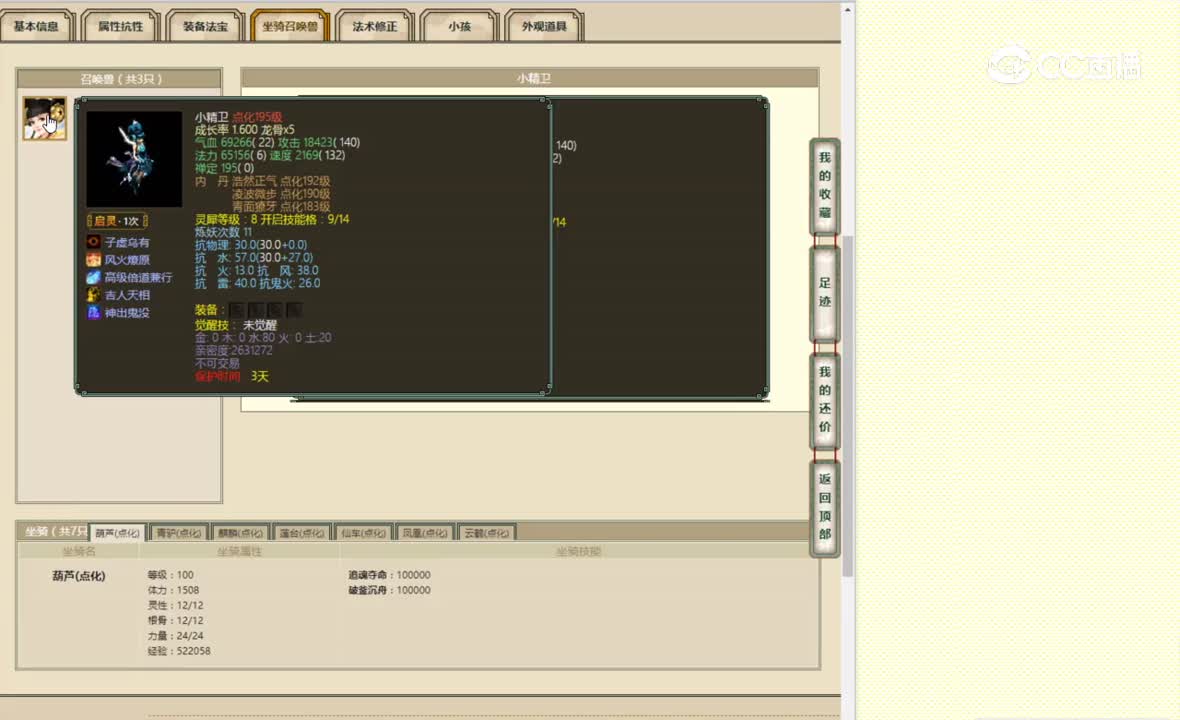Click the 子虚乌有 skill name
Viewport: 1180px width, 720px height.
coord(126,242)
